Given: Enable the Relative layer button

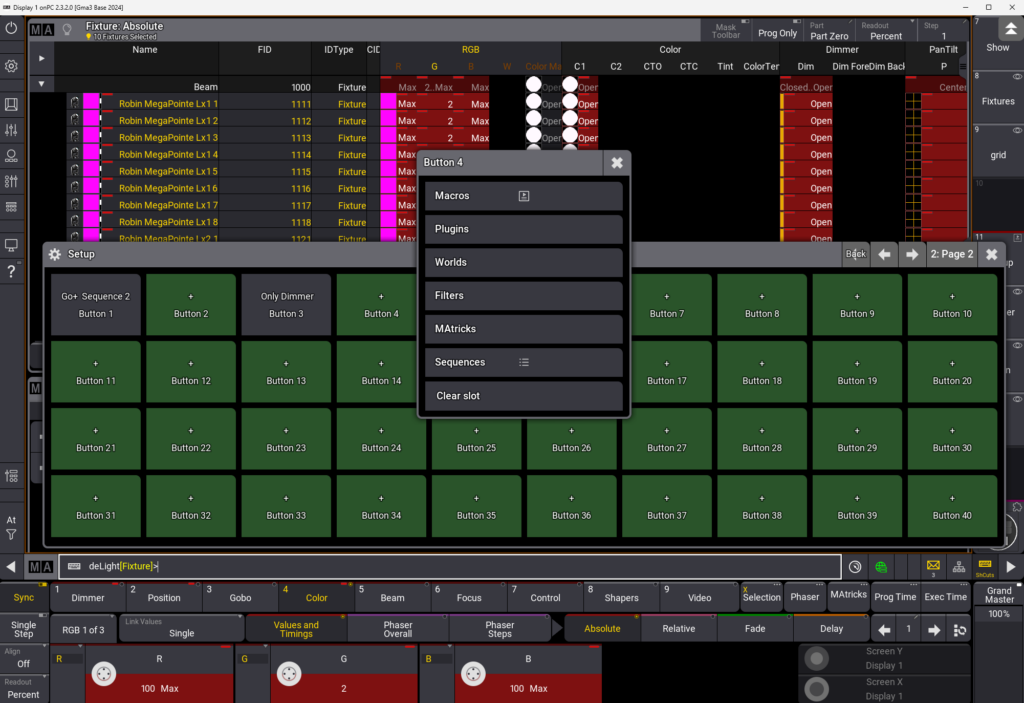Looking at the screenshot, I should 679,629.
